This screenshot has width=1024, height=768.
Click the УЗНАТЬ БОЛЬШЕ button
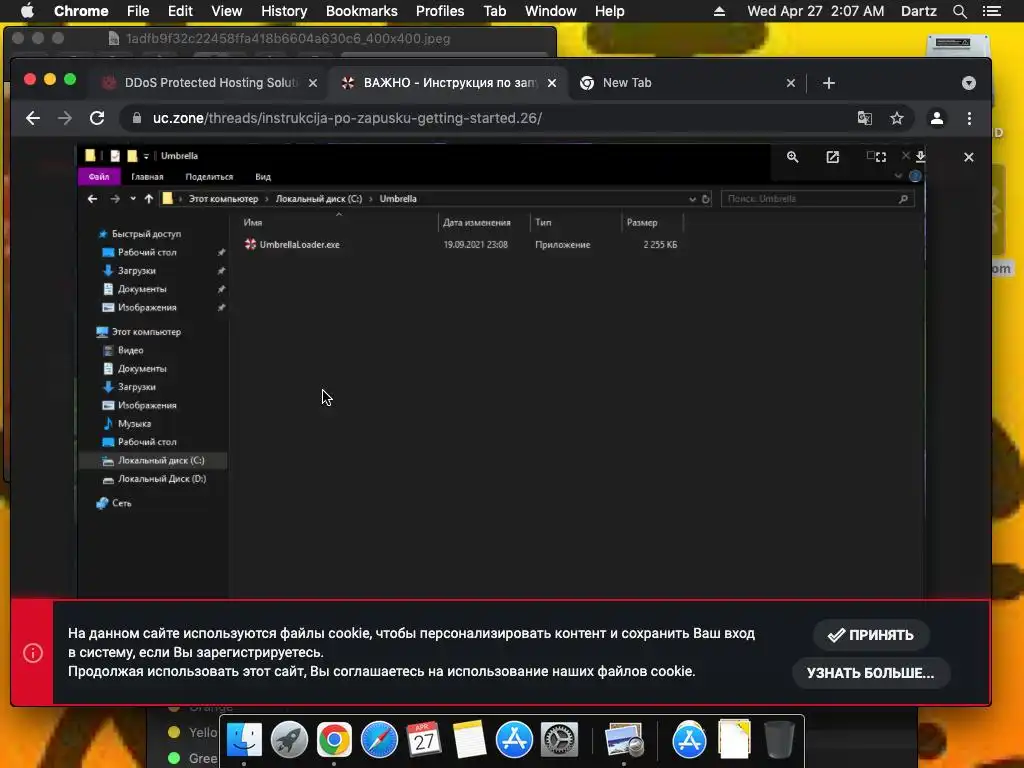[x=871, y=673]
